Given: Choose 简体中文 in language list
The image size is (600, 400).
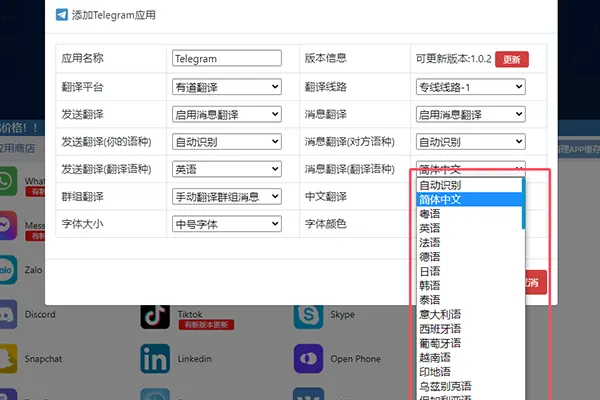Looking at the screenshot, I should pos(469,199).
